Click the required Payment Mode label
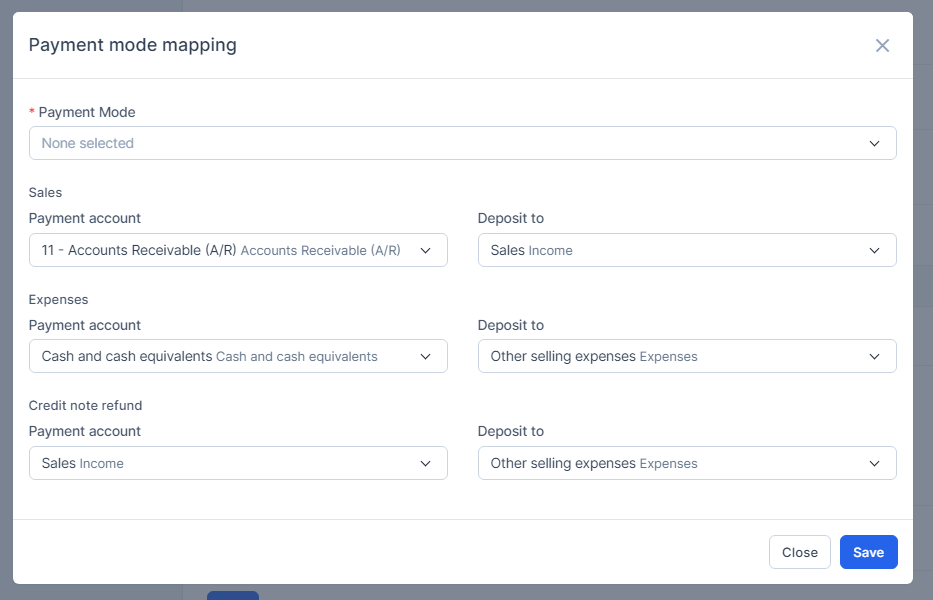Image resolution: width=933 pixels, height=600 pixels. 86,112
